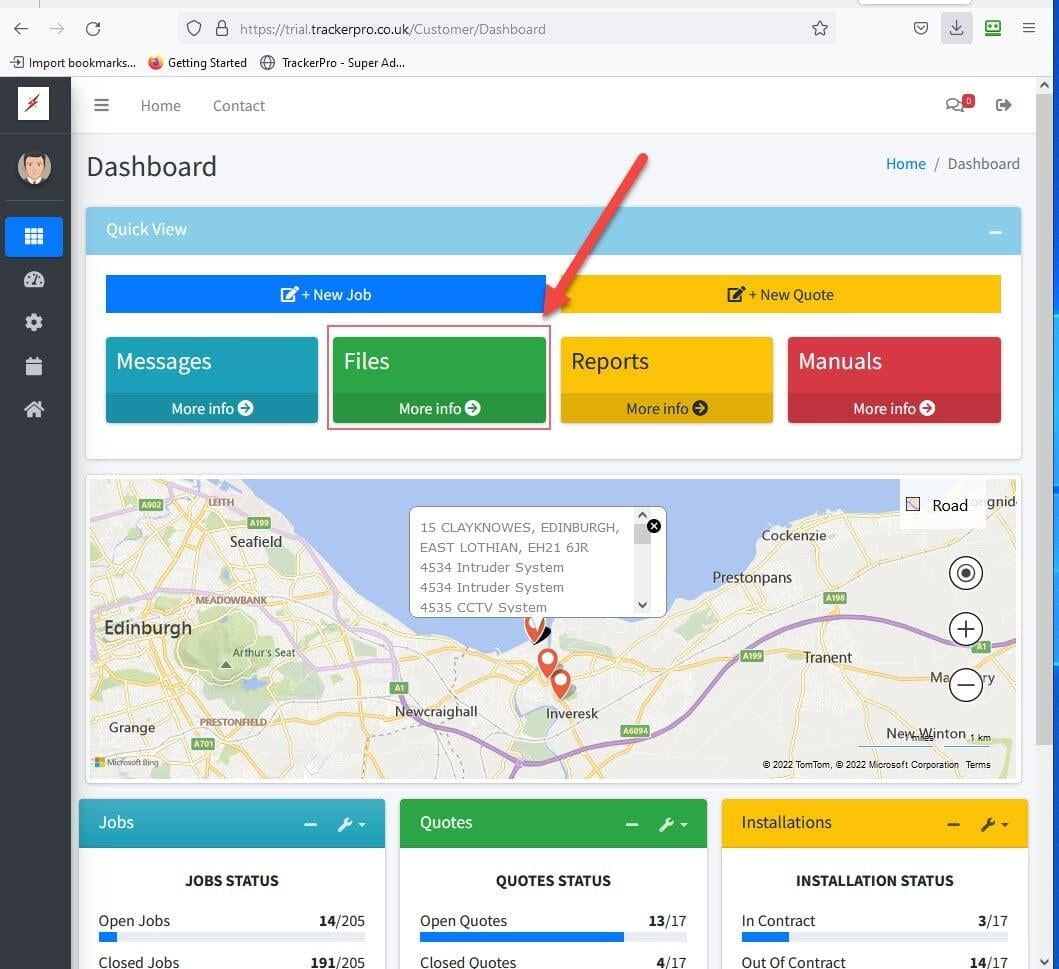Collapse the Quick View panel

pos(995,231)
